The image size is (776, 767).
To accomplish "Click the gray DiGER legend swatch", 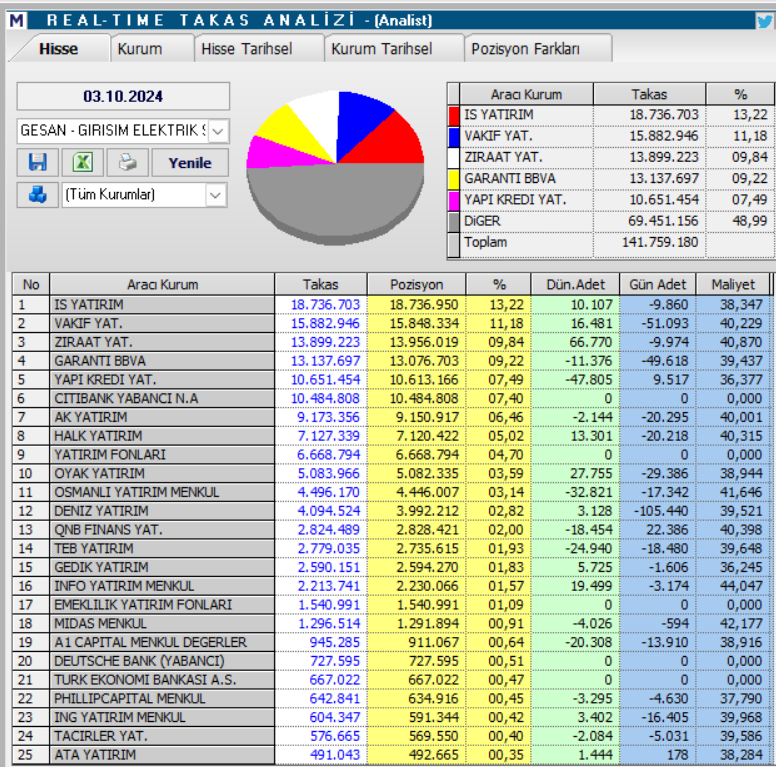I will [x=454, y=222].
